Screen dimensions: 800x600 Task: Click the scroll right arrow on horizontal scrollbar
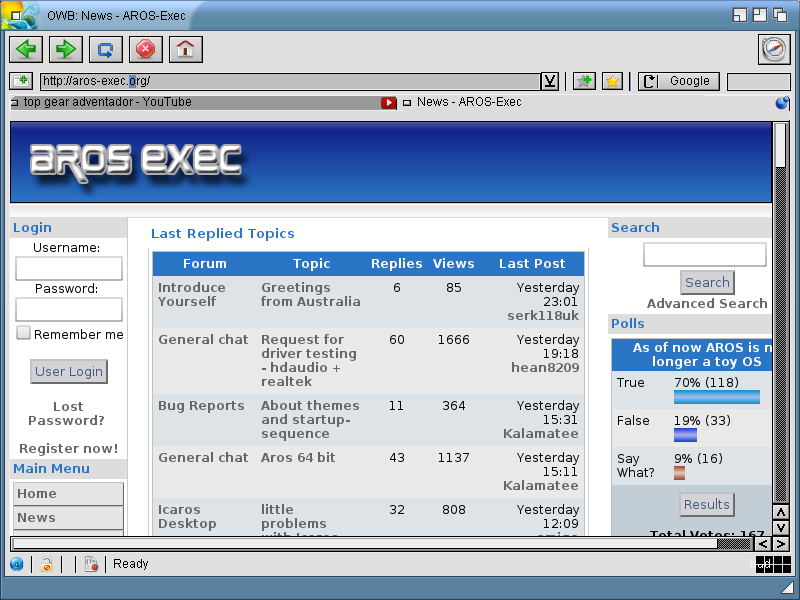pyautogui.click(x=781, y=544)
